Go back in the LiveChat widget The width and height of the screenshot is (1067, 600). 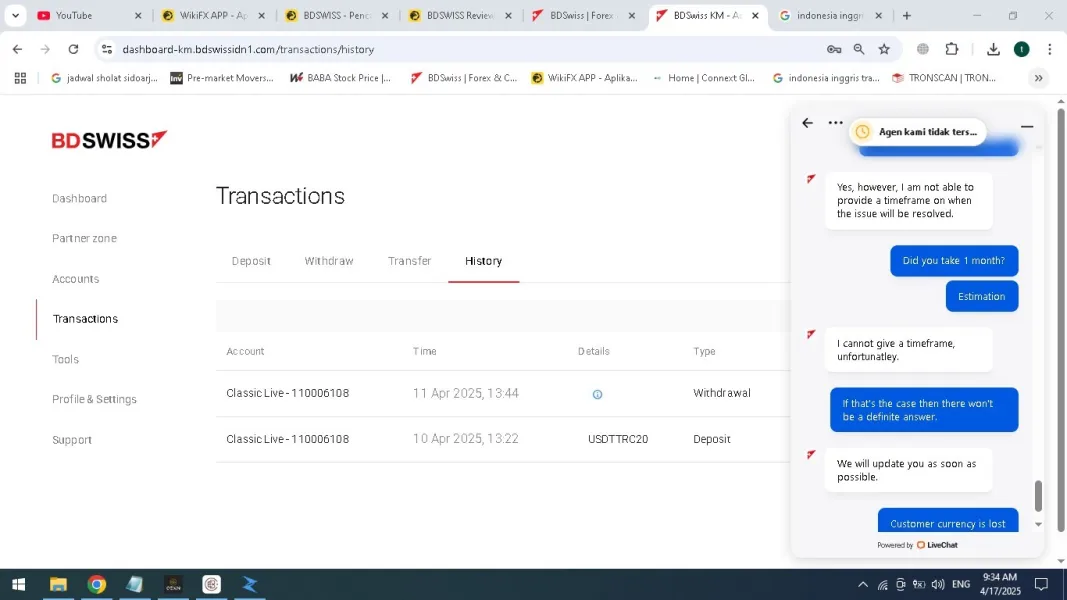(807, 123)
